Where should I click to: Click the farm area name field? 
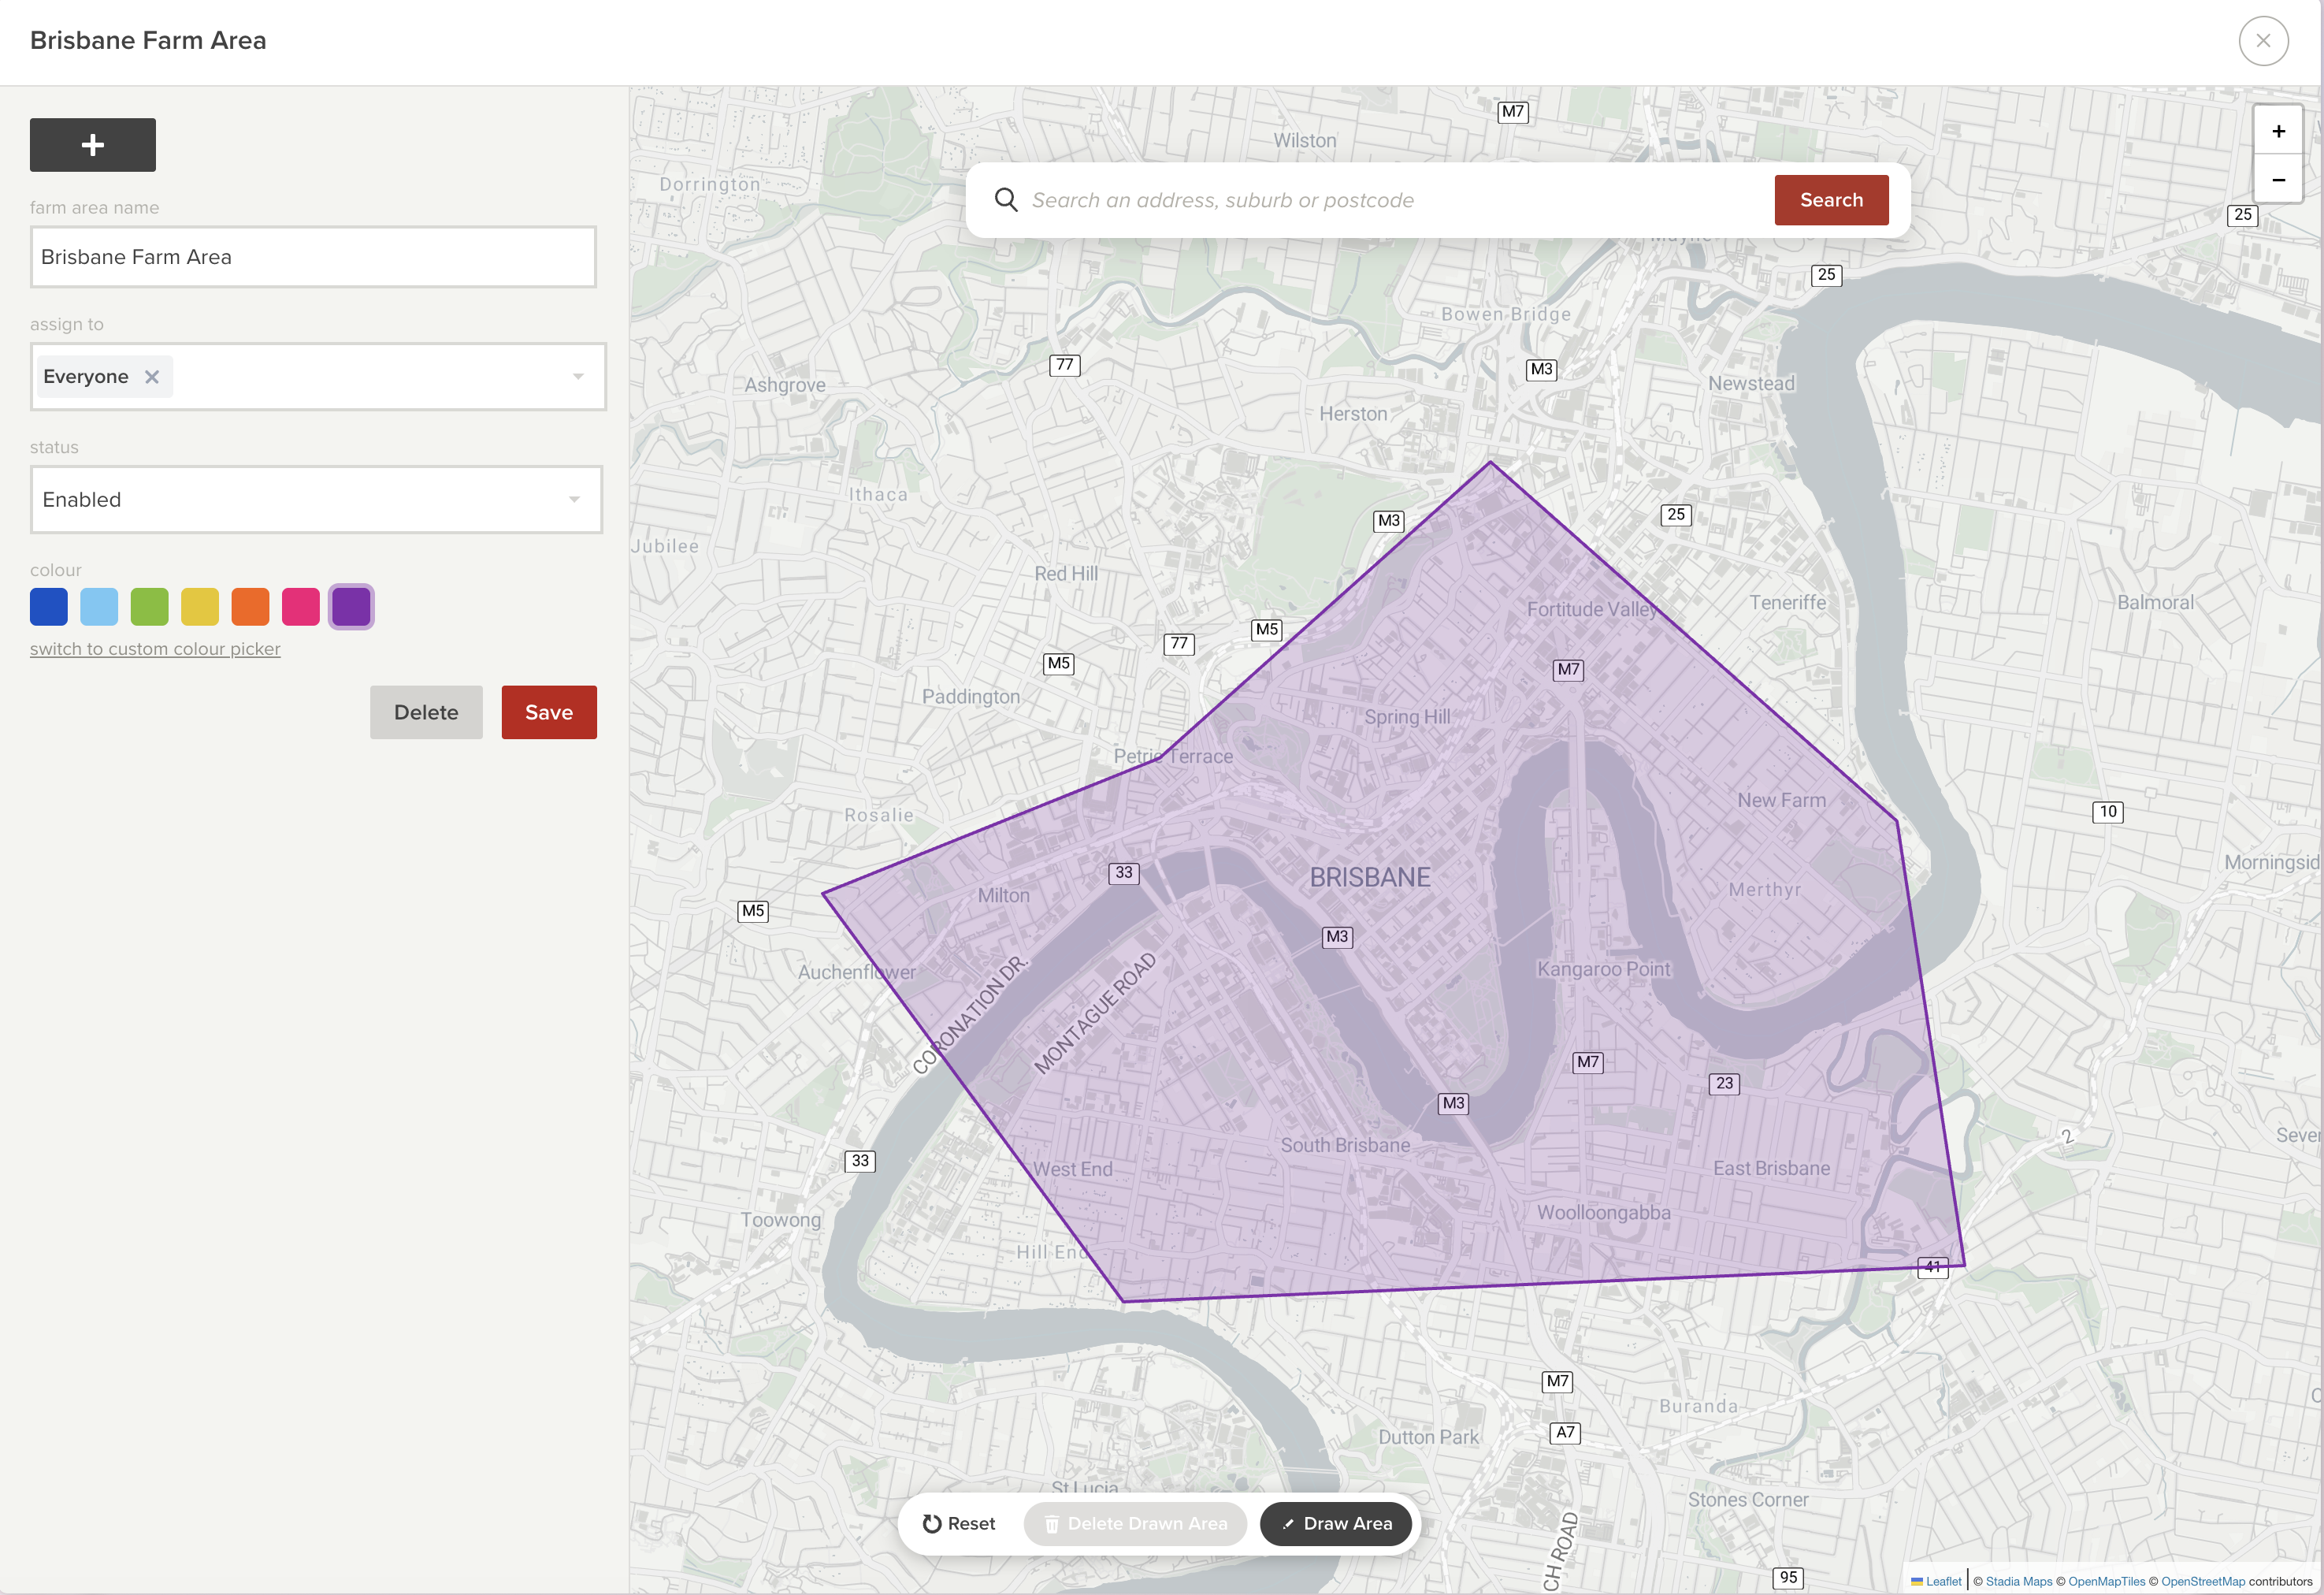(x=313, y=257)
